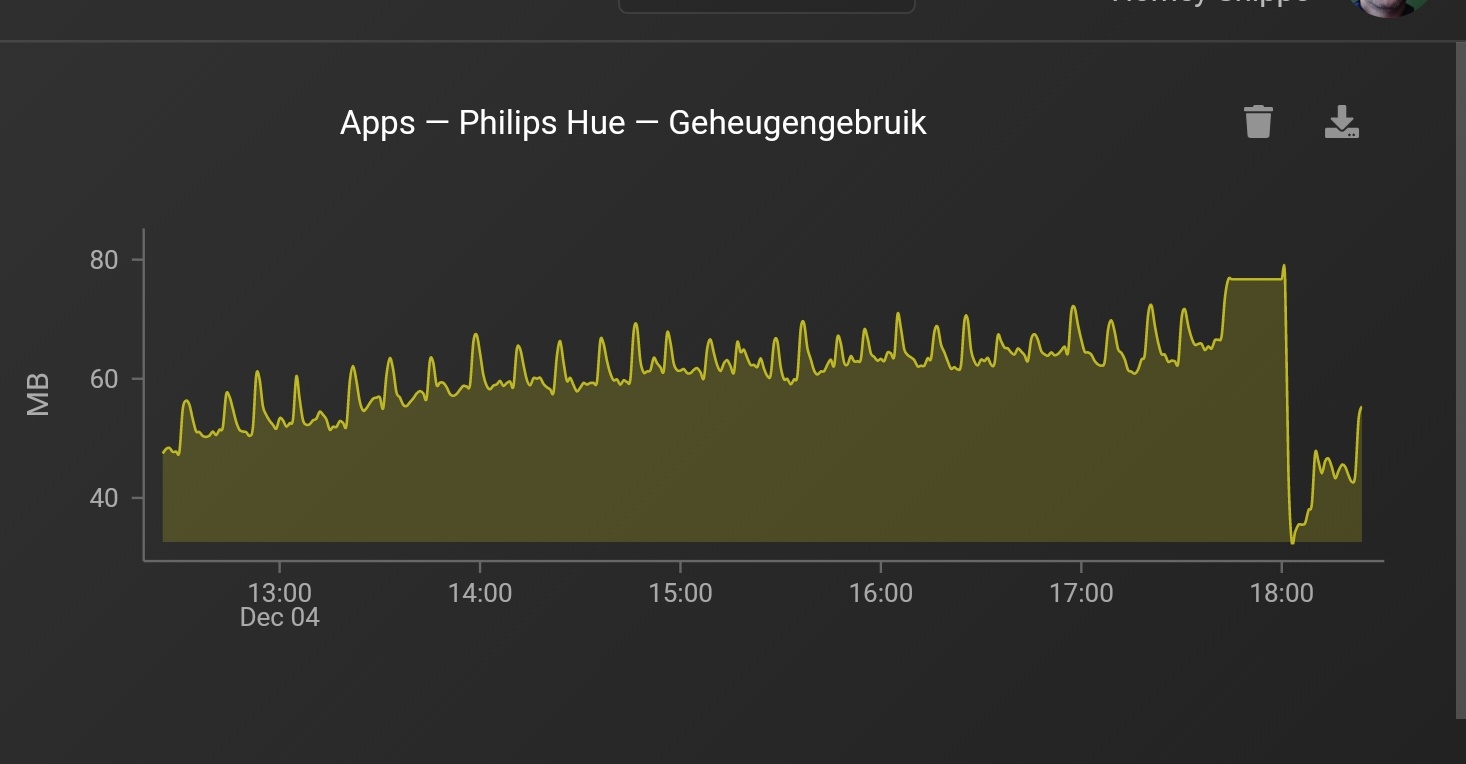Image resolution: width=1466 pixels, height=764 pixels.
Task: Click the chart title Apps — Philips Hue — Geheugengebruik
Action: click(x=633, y=123)
